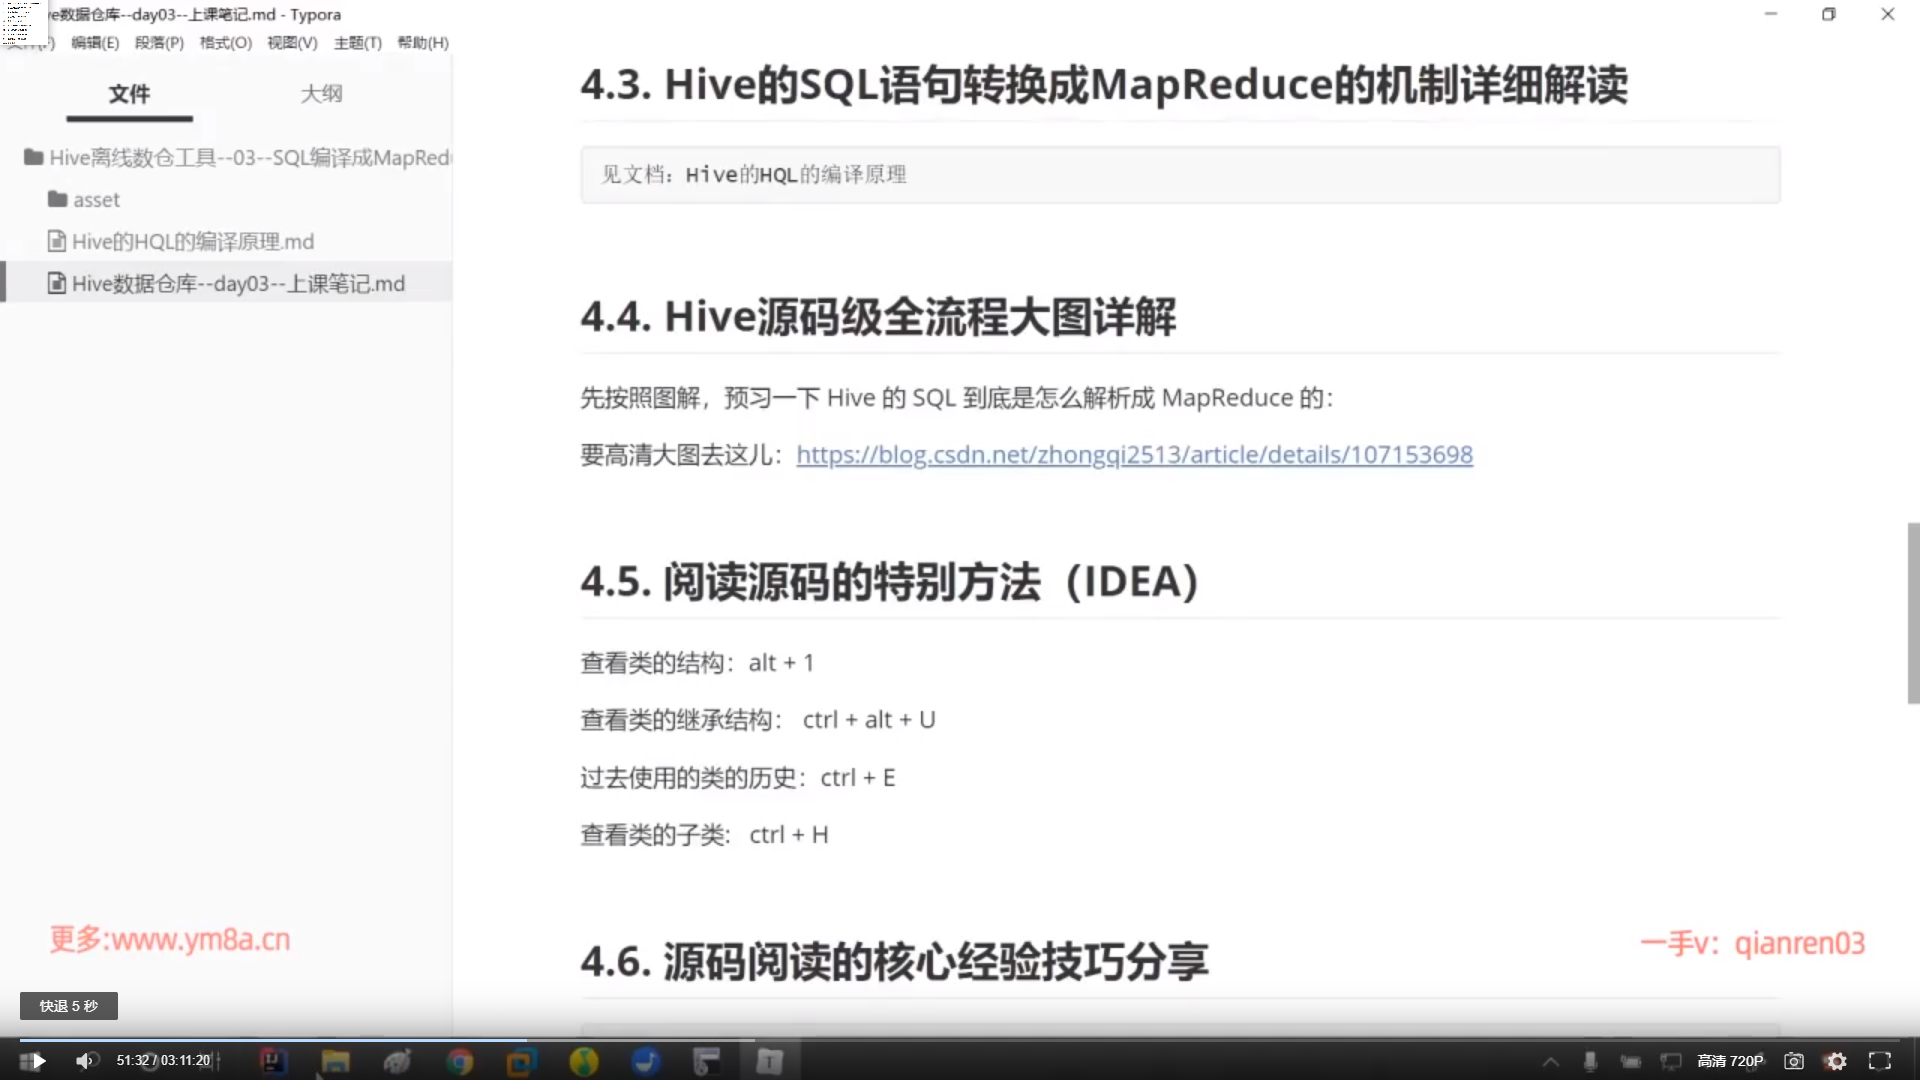This screenshot has width=1920, height=1080.
Task: Open IntelliJ IDEA taskbar icon
Action: tap(273, 1061)
